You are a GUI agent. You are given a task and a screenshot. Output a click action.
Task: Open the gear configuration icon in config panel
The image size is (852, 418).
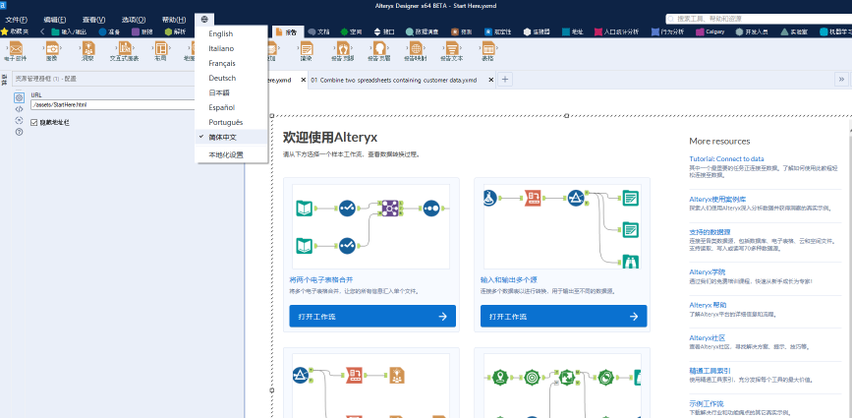click(x=19, y=97)
